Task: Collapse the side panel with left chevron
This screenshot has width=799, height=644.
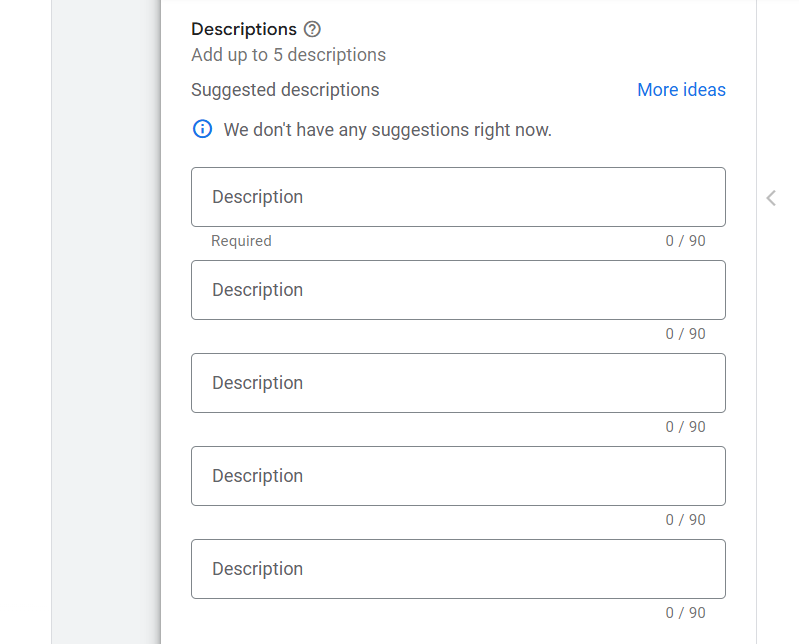Action: 771,198
